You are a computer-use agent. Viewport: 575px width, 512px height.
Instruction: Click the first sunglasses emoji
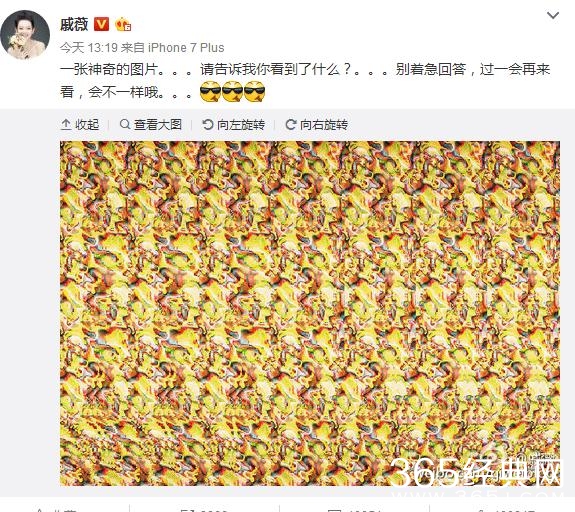(210, 92)
